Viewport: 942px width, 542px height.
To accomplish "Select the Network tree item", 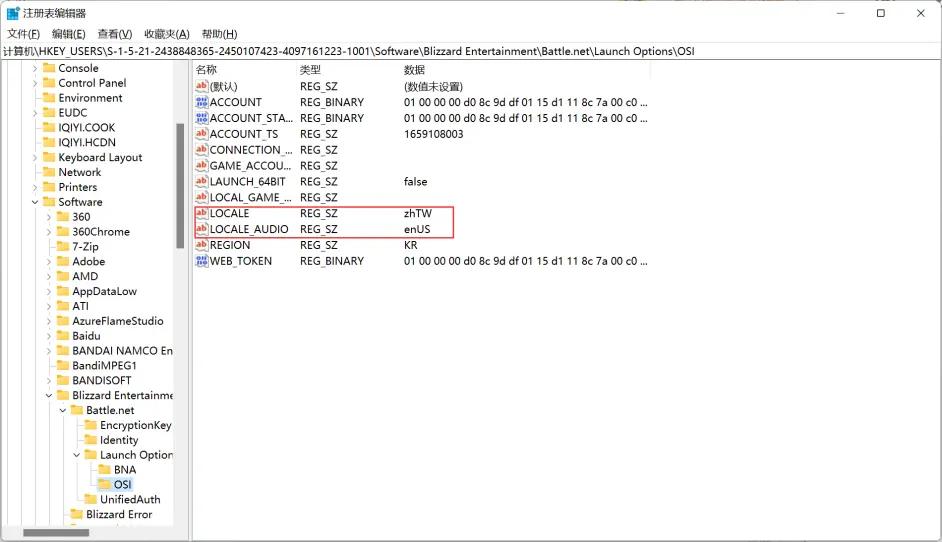I will click(x=79, y=172).
